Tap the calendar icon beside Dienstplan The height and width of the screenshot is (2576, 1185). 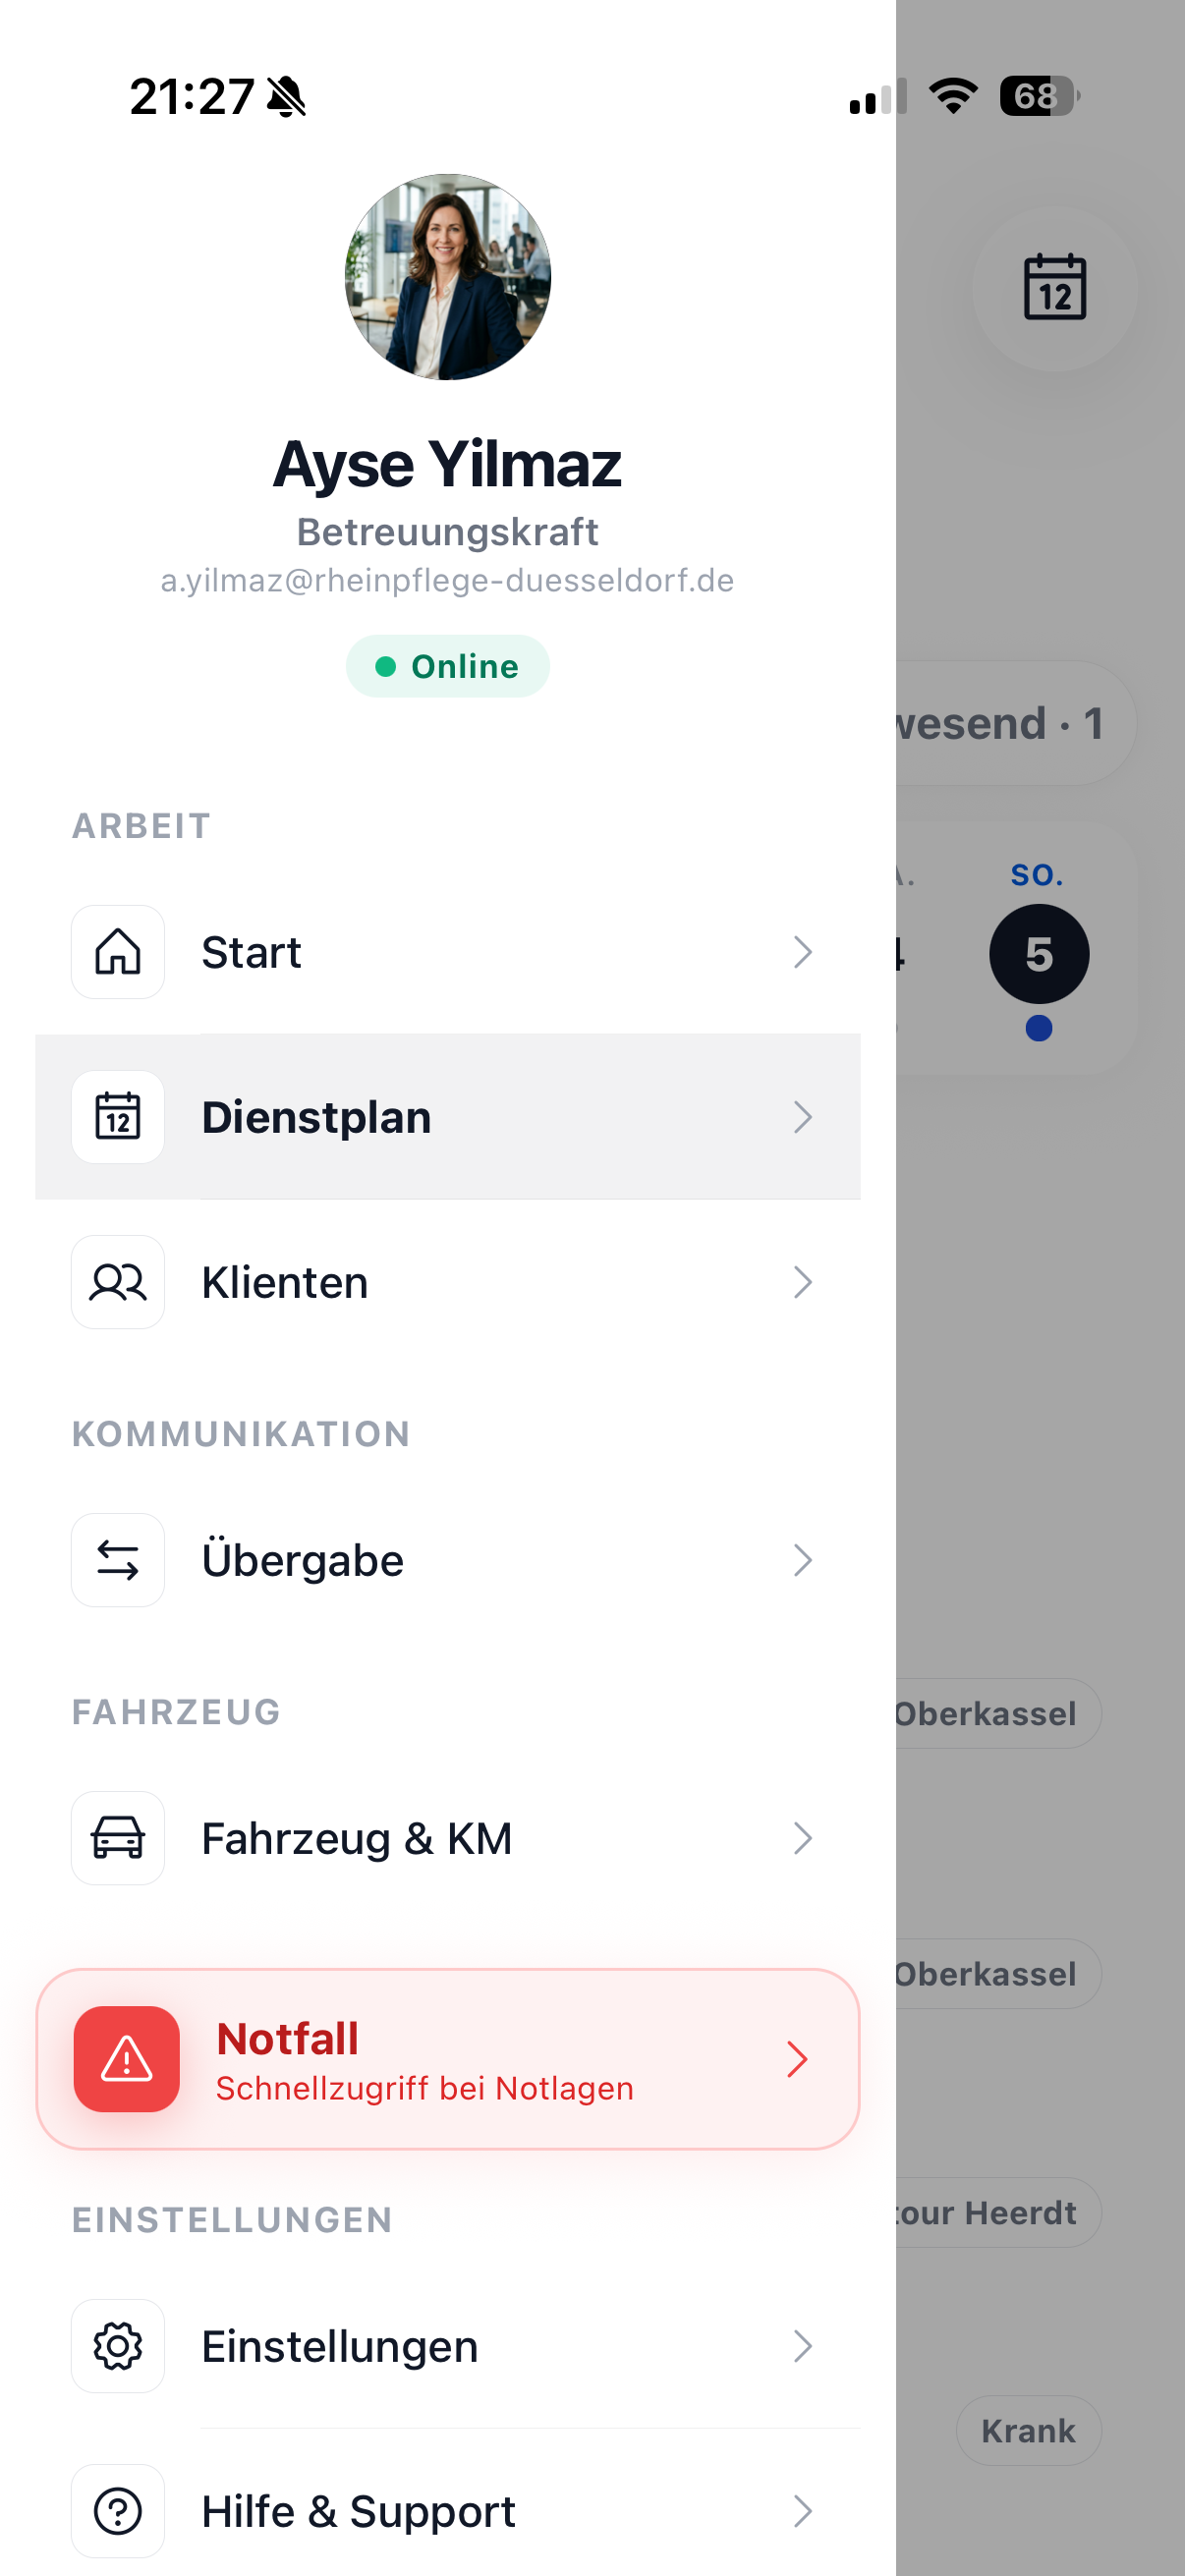(x=118, y=1116)
